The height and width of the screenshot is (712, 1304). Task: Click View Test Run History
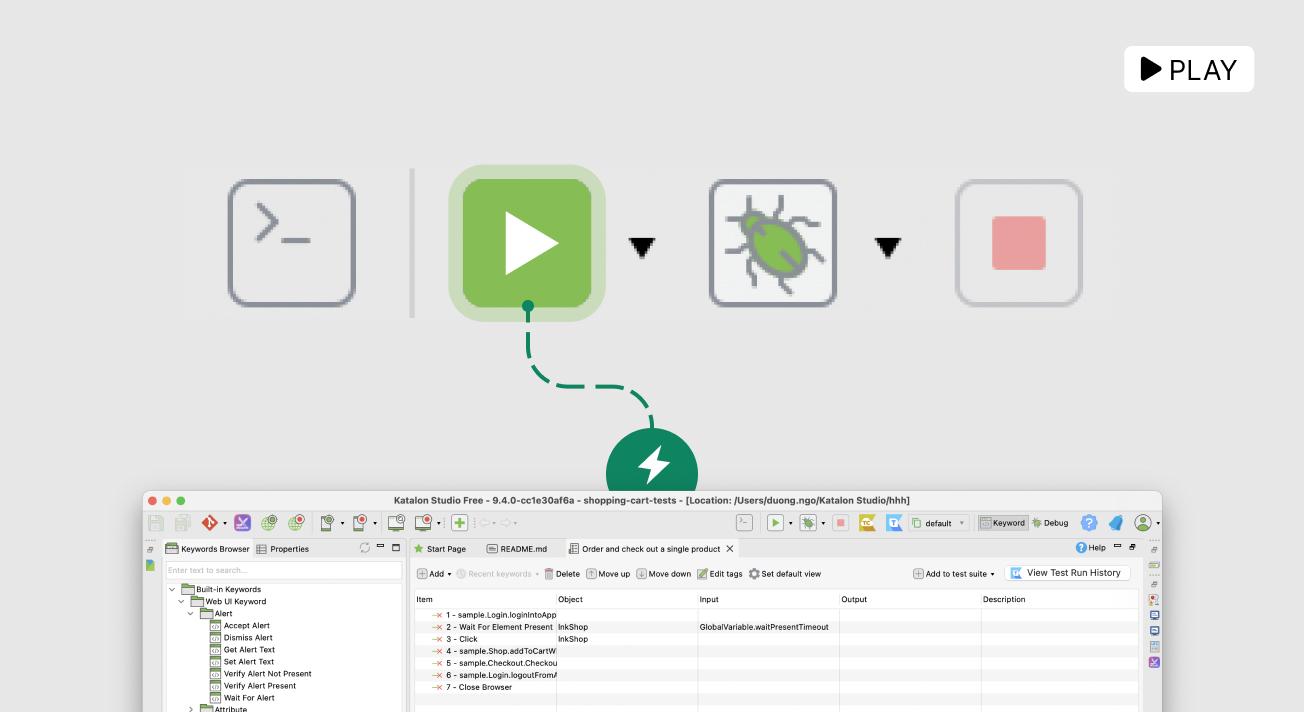click(1075, 572)
